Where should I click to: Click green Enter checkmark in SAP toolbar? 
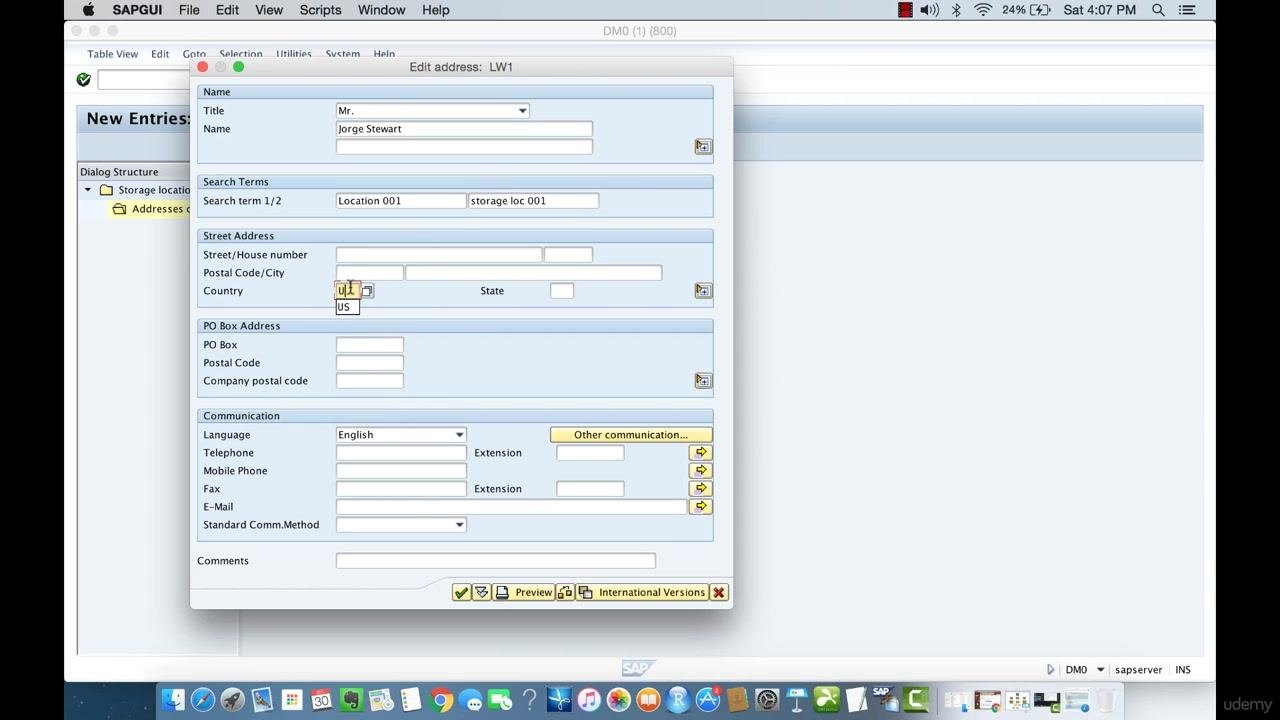pyautogui.click(x=84, y=79)
